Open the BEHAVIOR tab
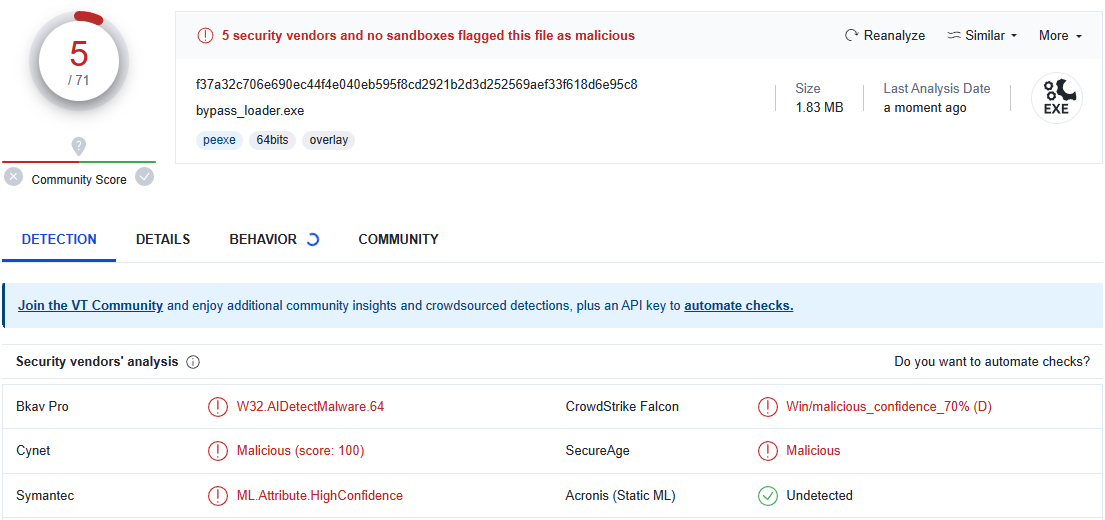Screen dimensions: 1105x520 [x=263, y=239]
